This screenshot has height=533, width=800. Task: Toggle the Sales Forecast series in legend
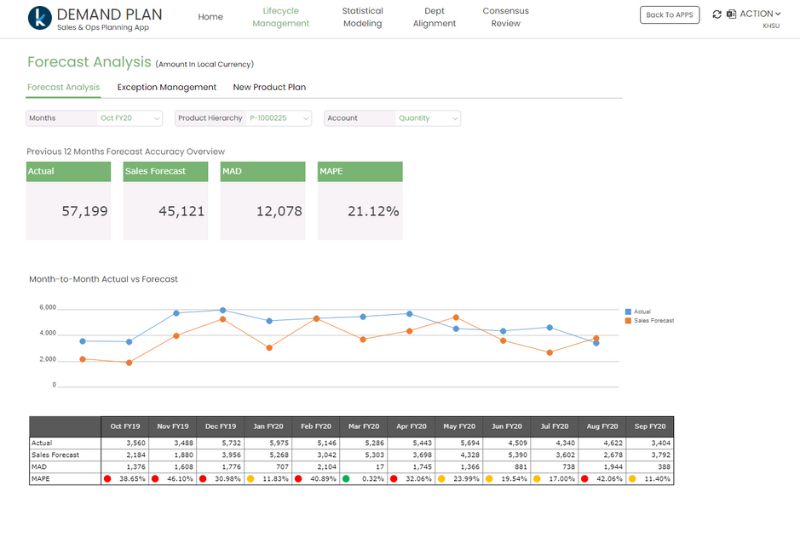[650, 321]
